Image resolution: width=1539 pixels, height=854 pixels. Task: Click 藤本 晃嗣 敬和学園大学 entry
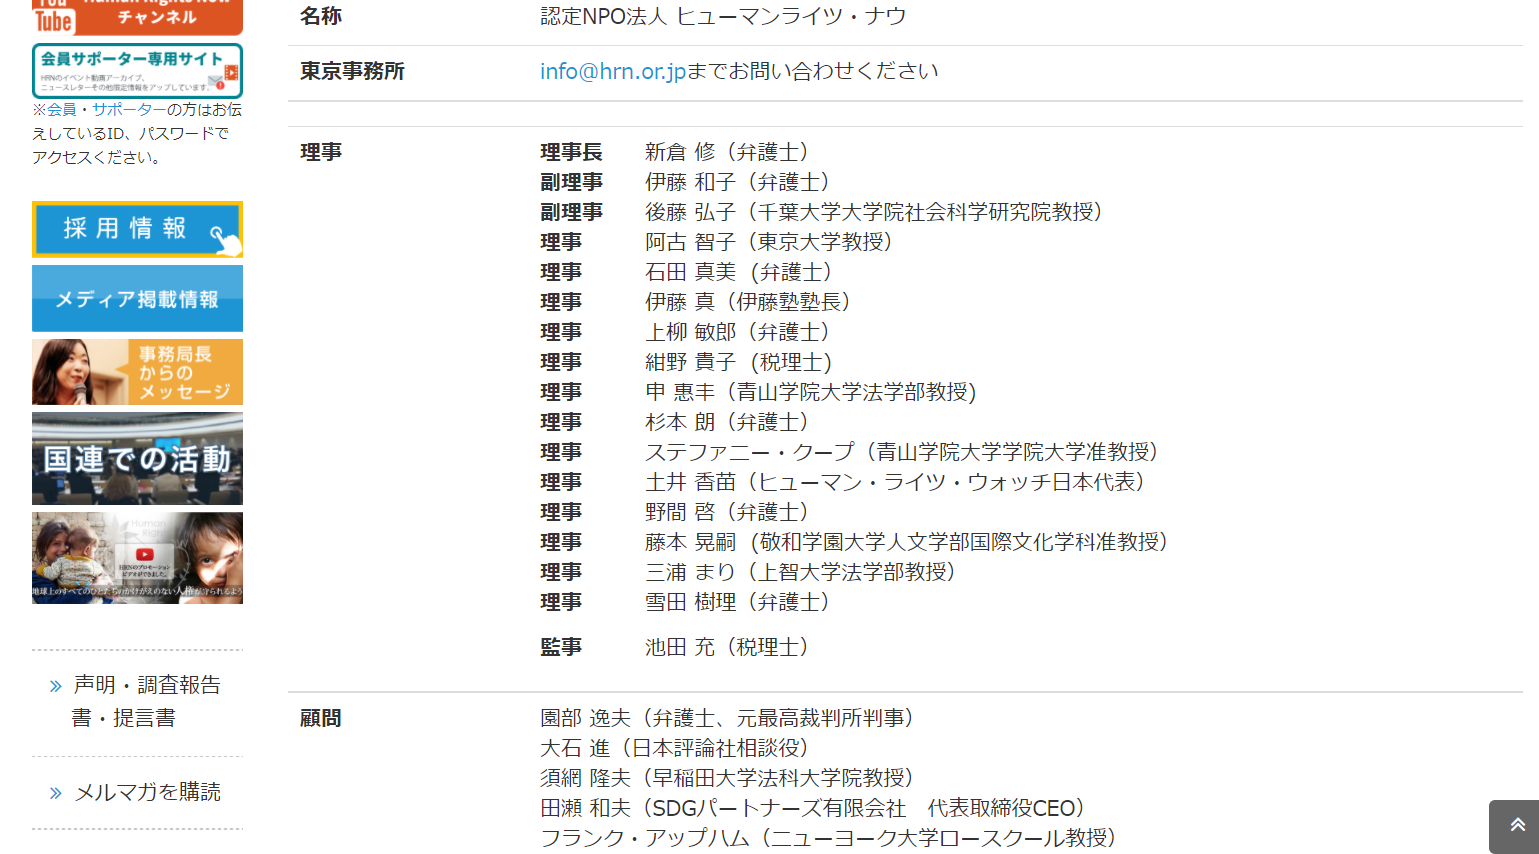pyautogui.click(x=907, y=542)
